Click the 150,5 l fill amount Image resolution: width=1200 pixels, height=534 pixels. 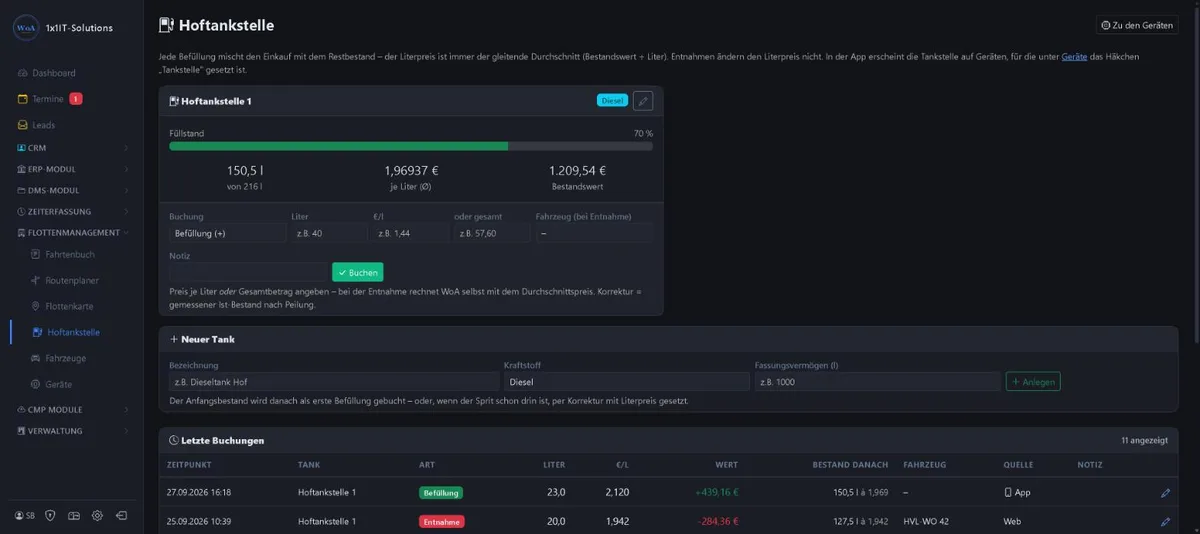245,171
